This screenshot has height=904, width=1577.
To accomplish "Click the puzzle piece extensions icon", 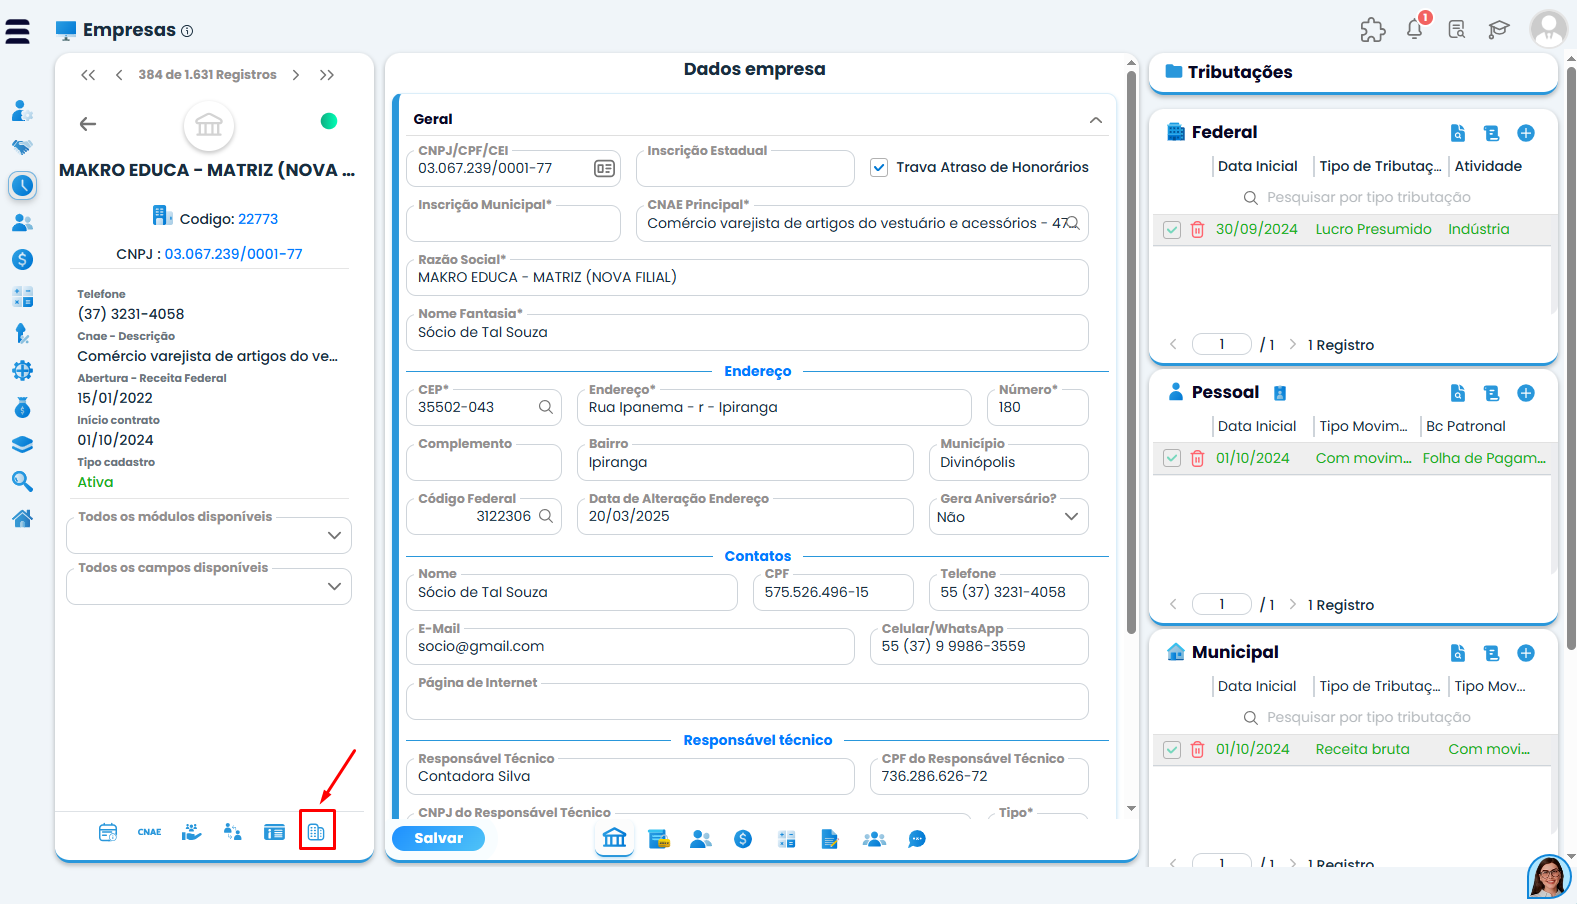I will pyautogui.click(x=1373, y=30).
